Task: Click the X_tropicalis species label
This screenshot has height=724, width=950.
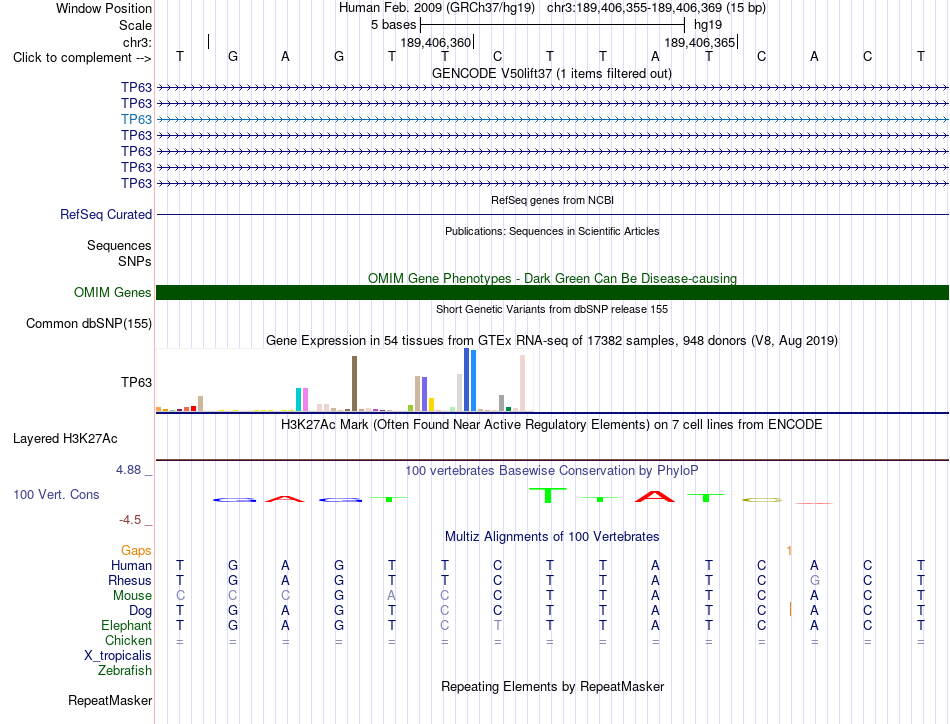Action: (x=118, y=656)
